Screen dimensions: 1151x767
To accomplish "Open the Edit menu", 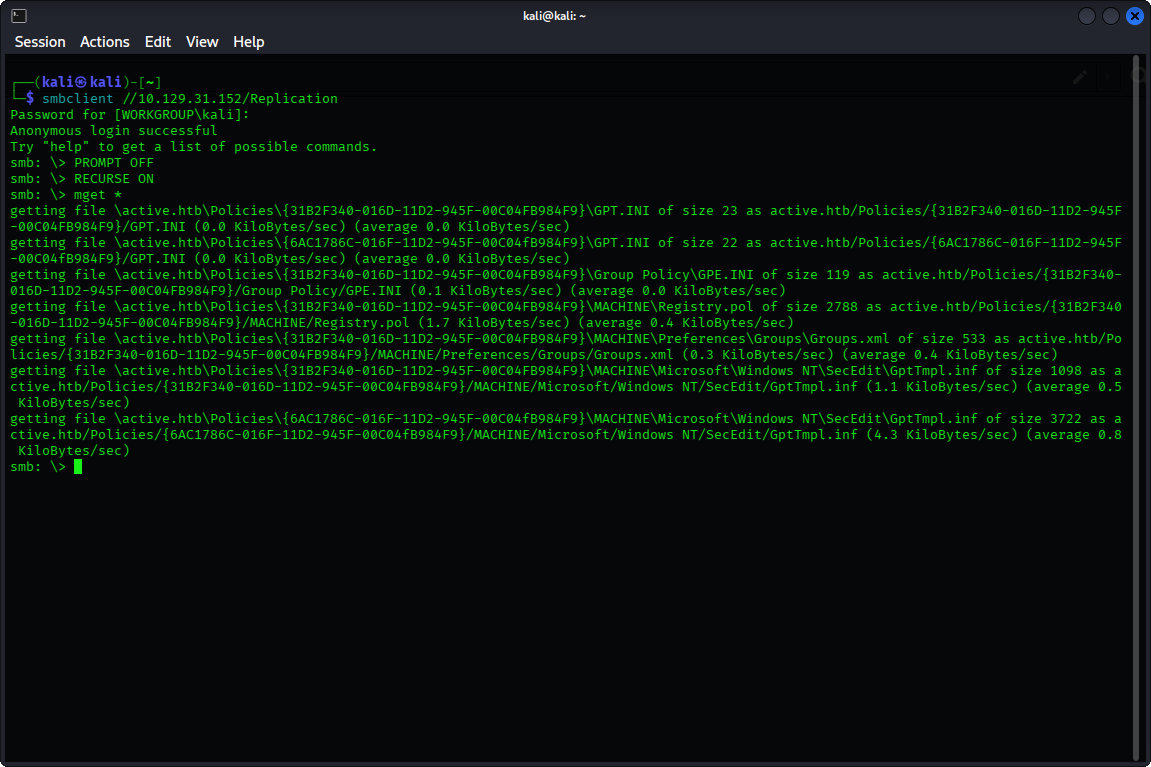I will [x=157, y=42].
